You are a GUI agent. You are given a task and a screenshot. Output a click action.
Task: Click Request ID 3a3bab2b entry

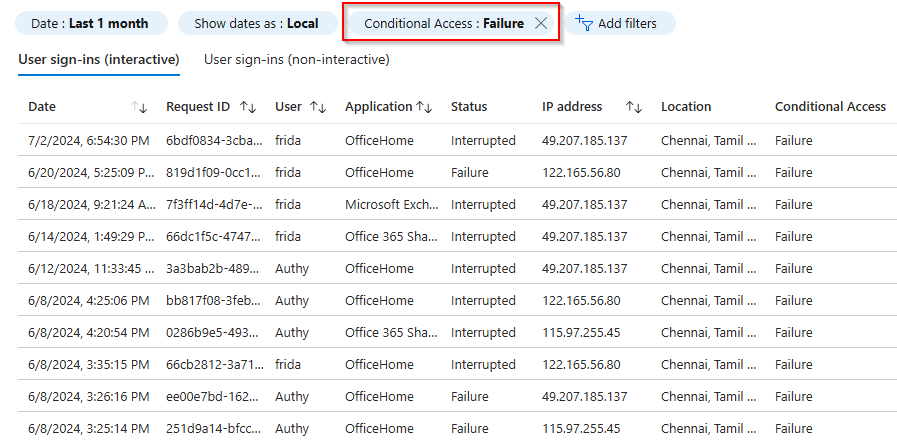tap(212, 269)
